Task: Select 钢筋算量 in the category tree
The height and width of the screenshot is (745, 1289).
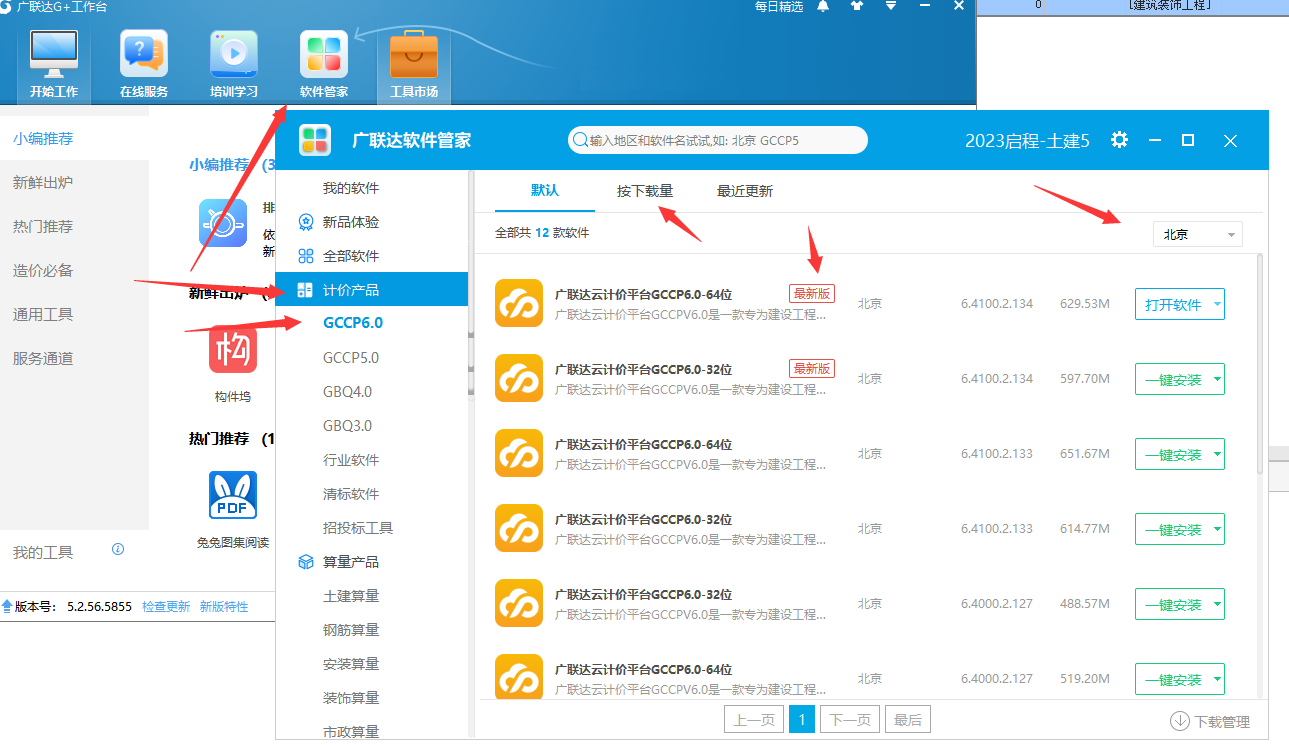Action: pos(351,630)
